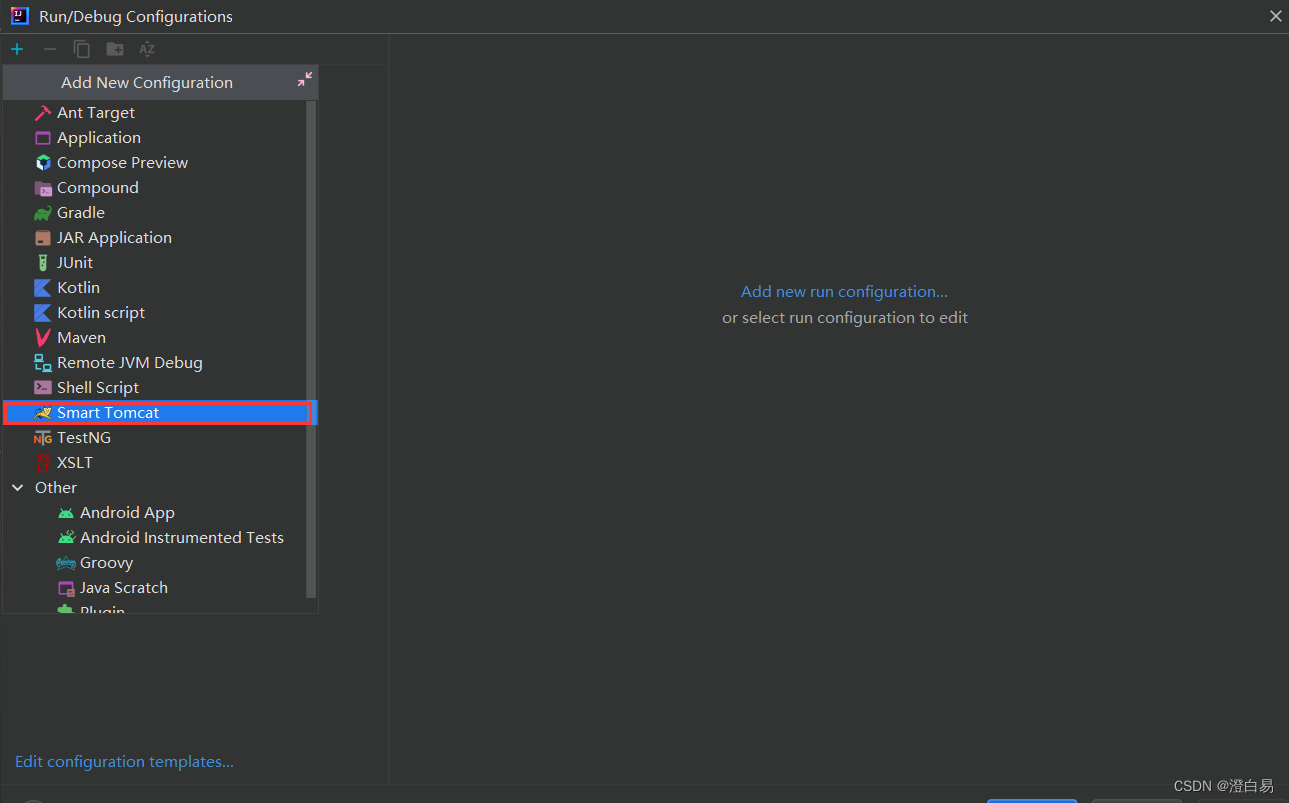Choose Maven from the configuration list
This screenshot has height=803, width=1289.
(x=81, y=338)
